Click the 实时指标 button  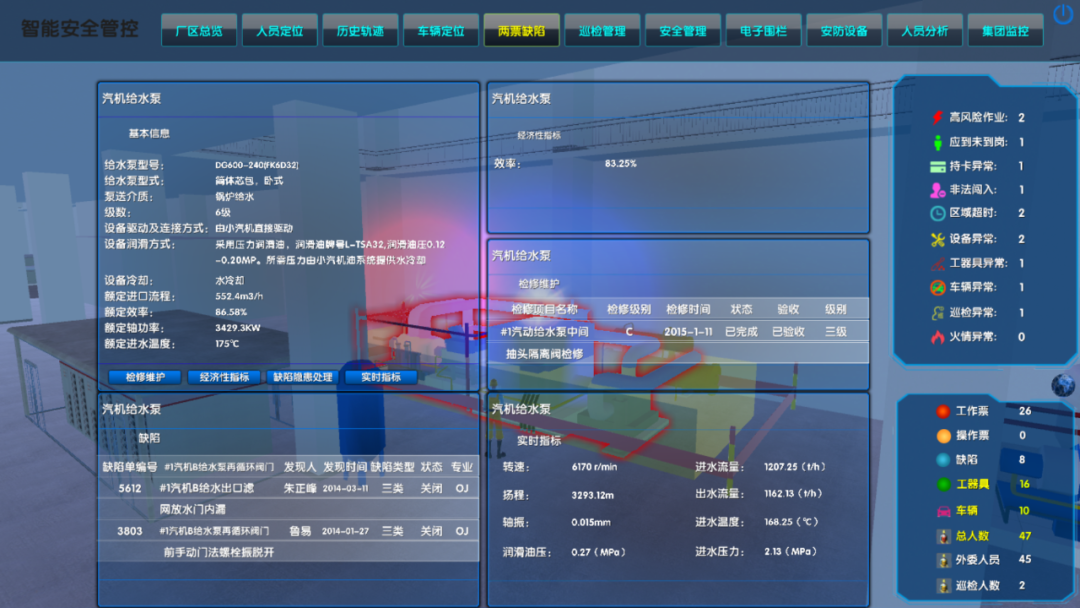[381, 377]
